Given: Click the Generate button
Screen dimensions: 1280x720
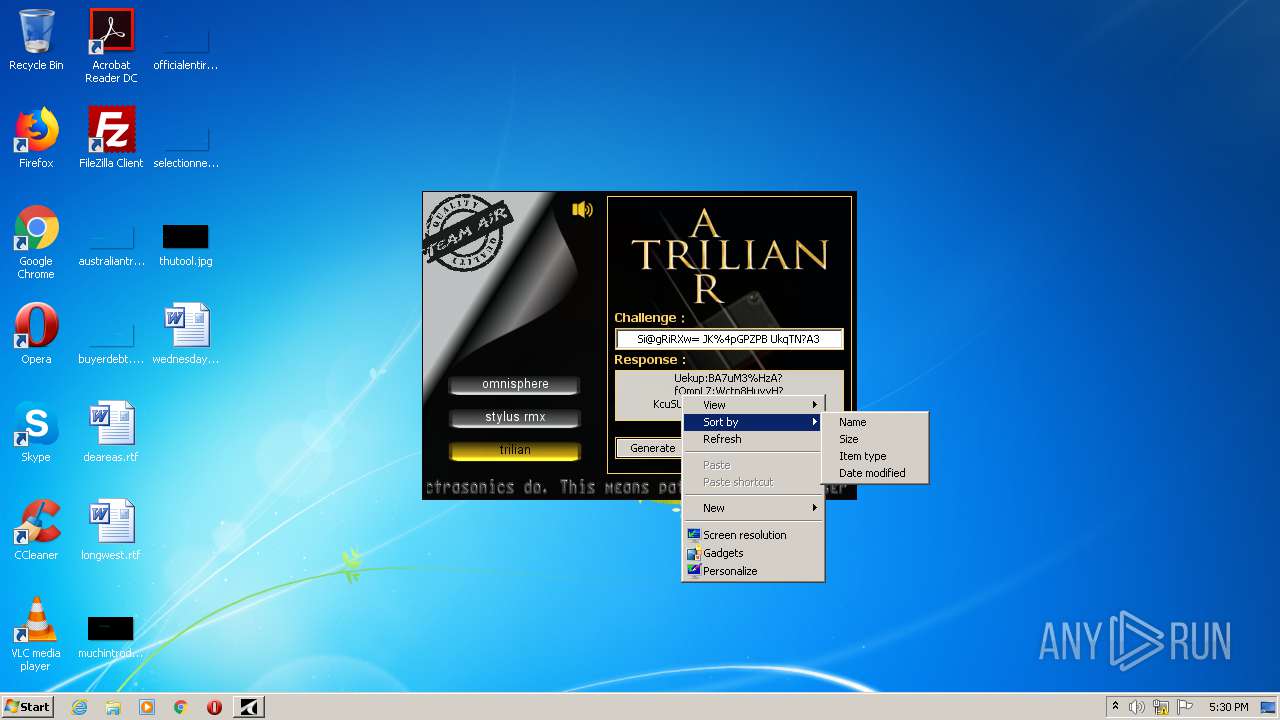Looking at the screenshot, I should (x=652, y=448).
